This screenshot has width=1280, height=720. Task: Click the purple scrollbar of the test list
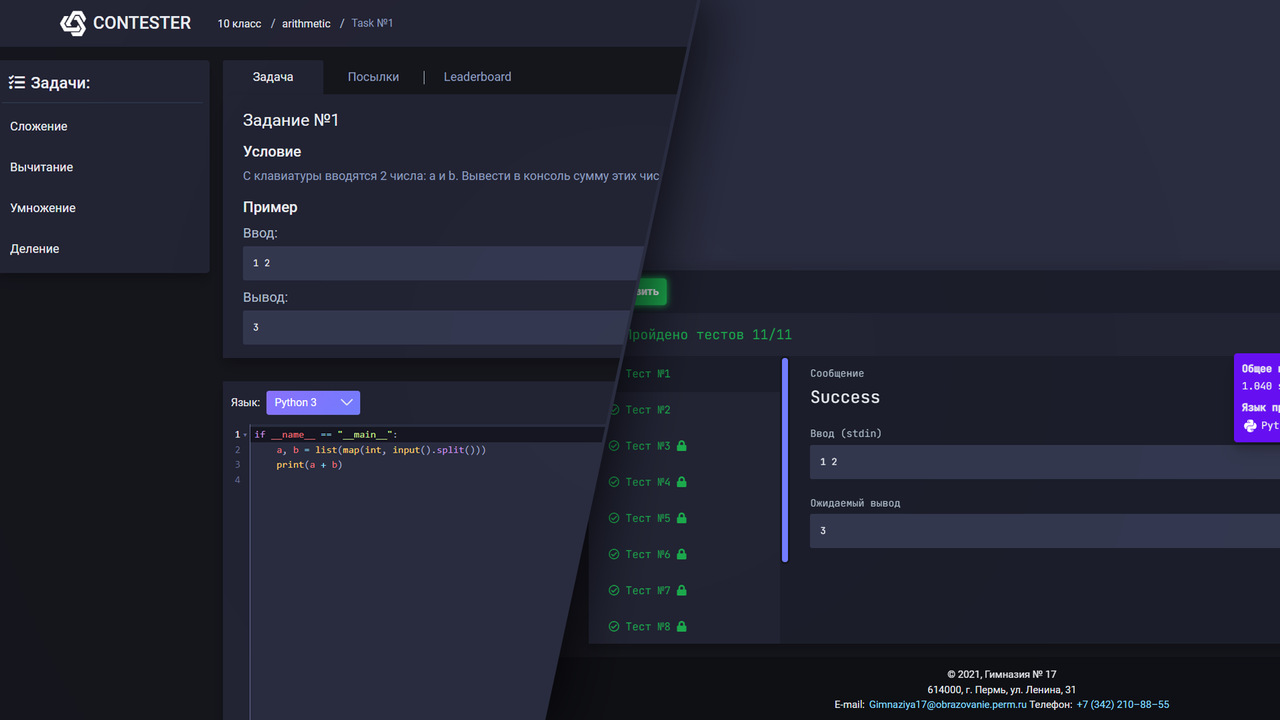pos(785,460)
